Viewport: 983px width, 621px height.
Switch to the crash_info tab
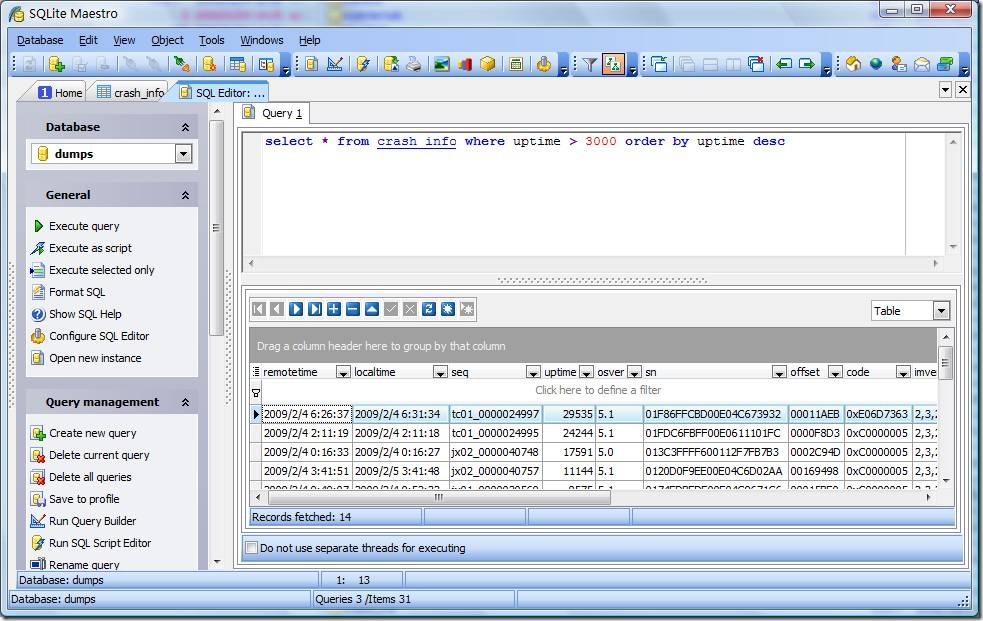[x=132, y=93]
